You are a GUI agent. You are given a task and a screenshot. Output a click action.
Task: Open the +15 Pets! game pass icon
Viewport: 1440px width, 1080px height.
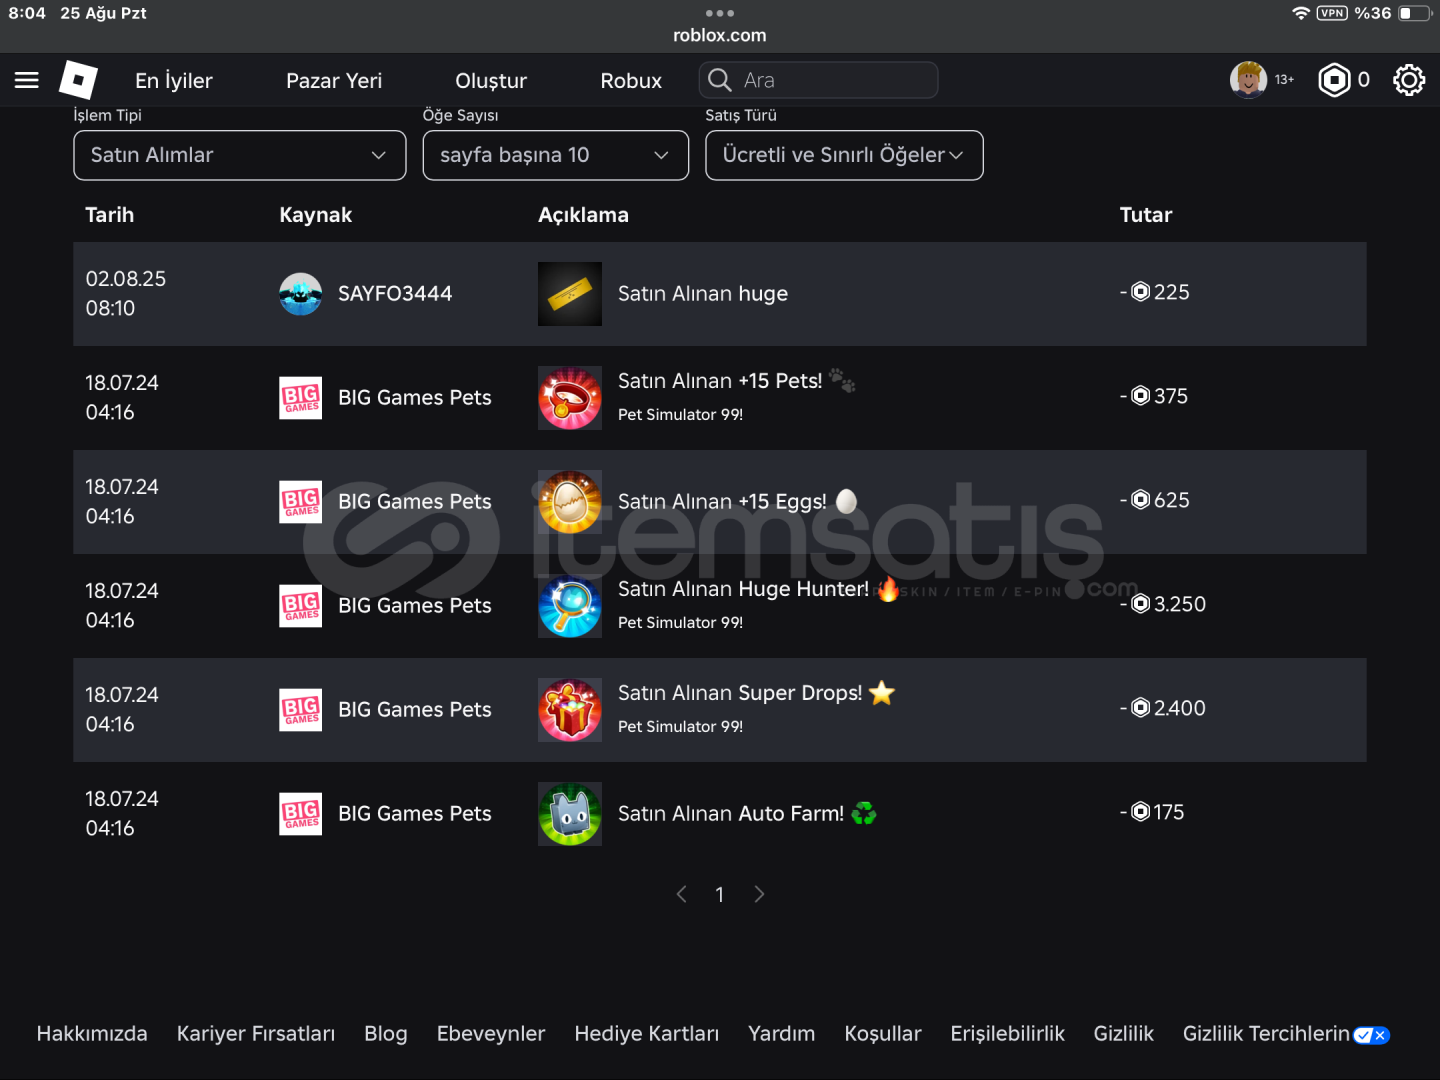click(x=570, y=398)
